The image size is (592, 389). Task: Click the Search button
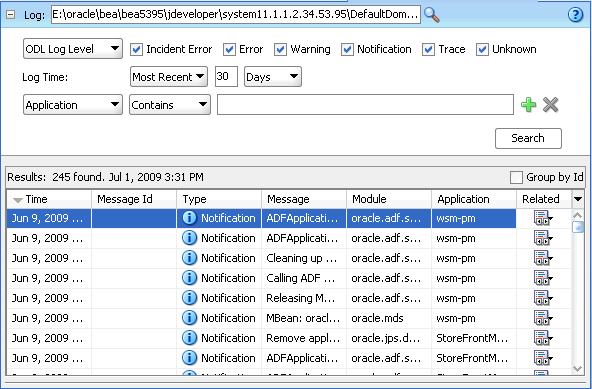(528, 139)
